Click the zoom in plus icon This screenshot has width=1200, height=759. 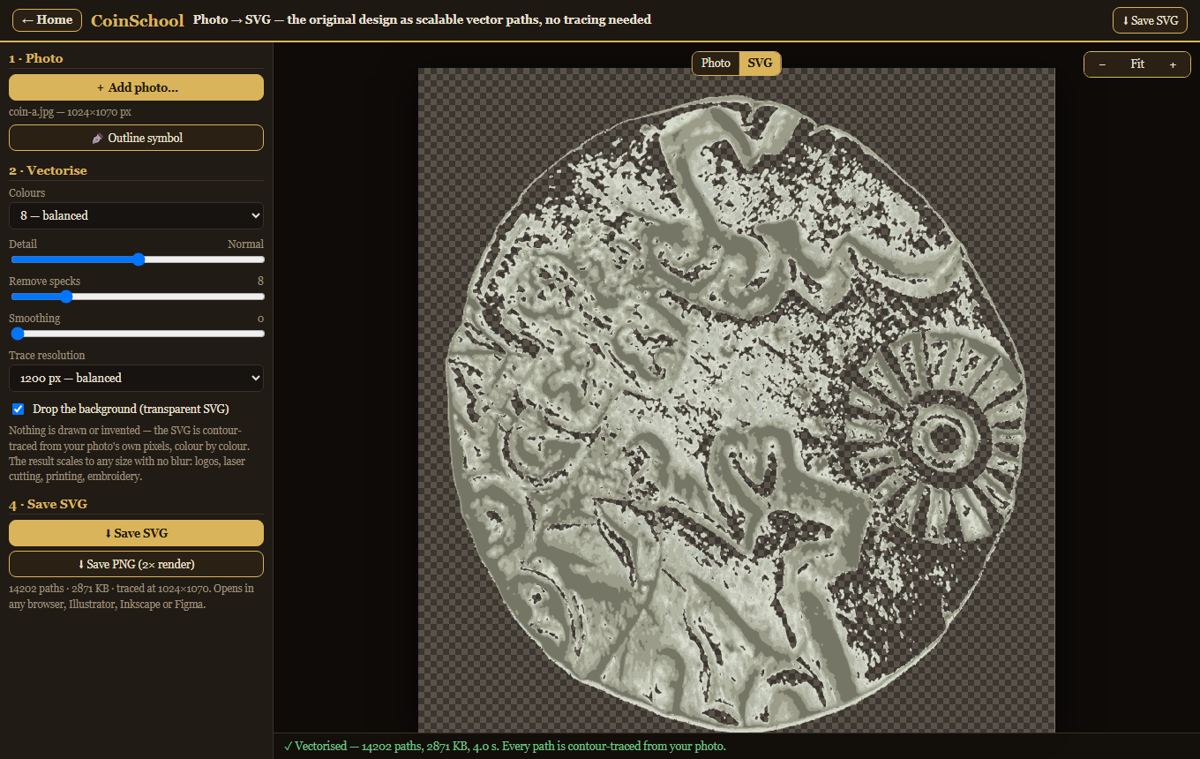1172,64
